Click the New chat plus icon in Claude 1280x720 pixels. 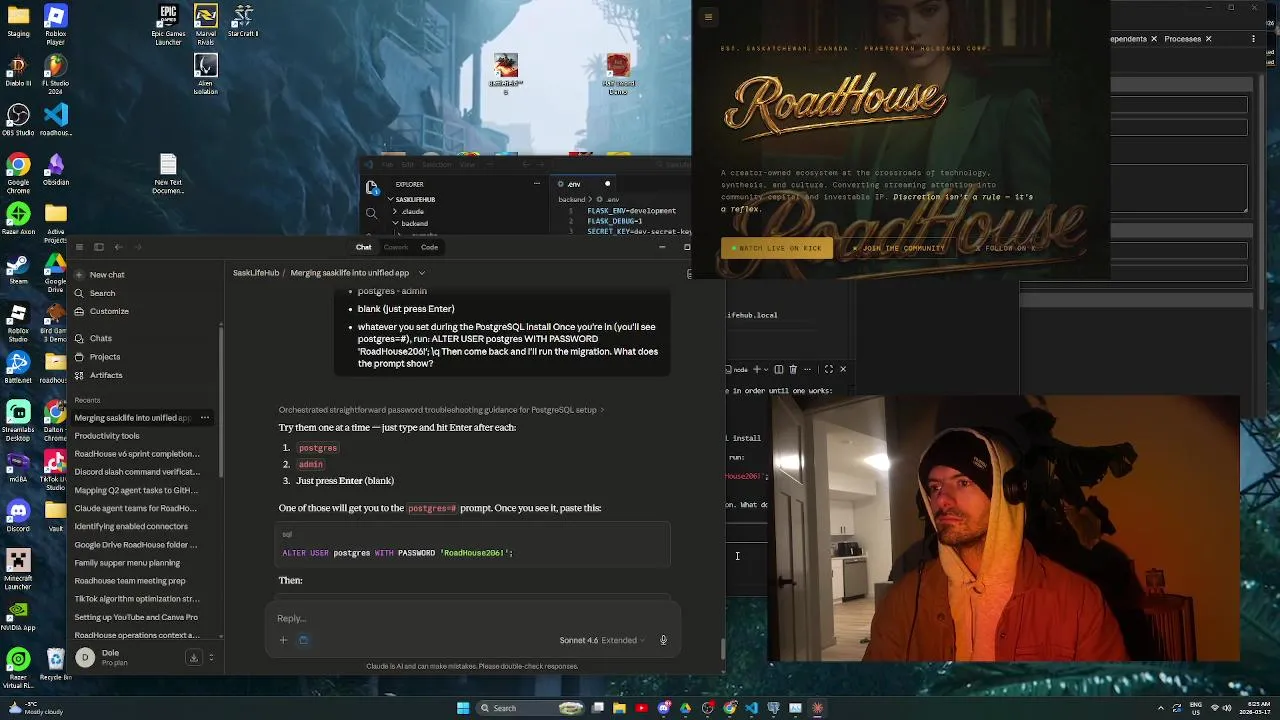coord(79,274)
